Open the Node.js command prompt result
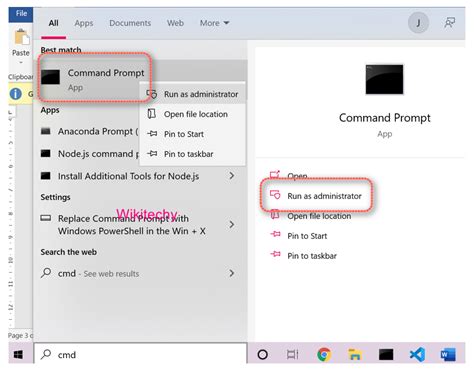This screenshot has width=474, height=372. (x=89, y=154)
